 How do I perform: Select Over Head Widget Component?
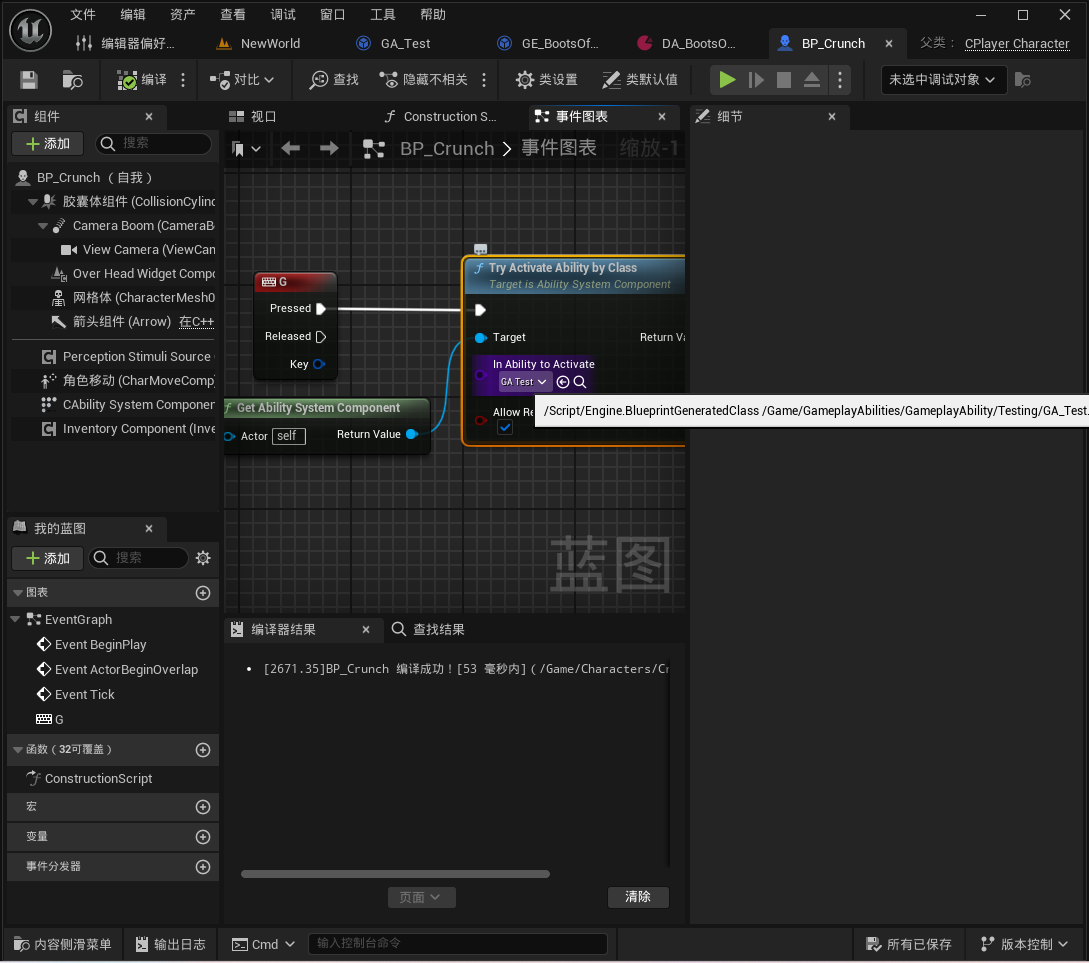(133, 274)
